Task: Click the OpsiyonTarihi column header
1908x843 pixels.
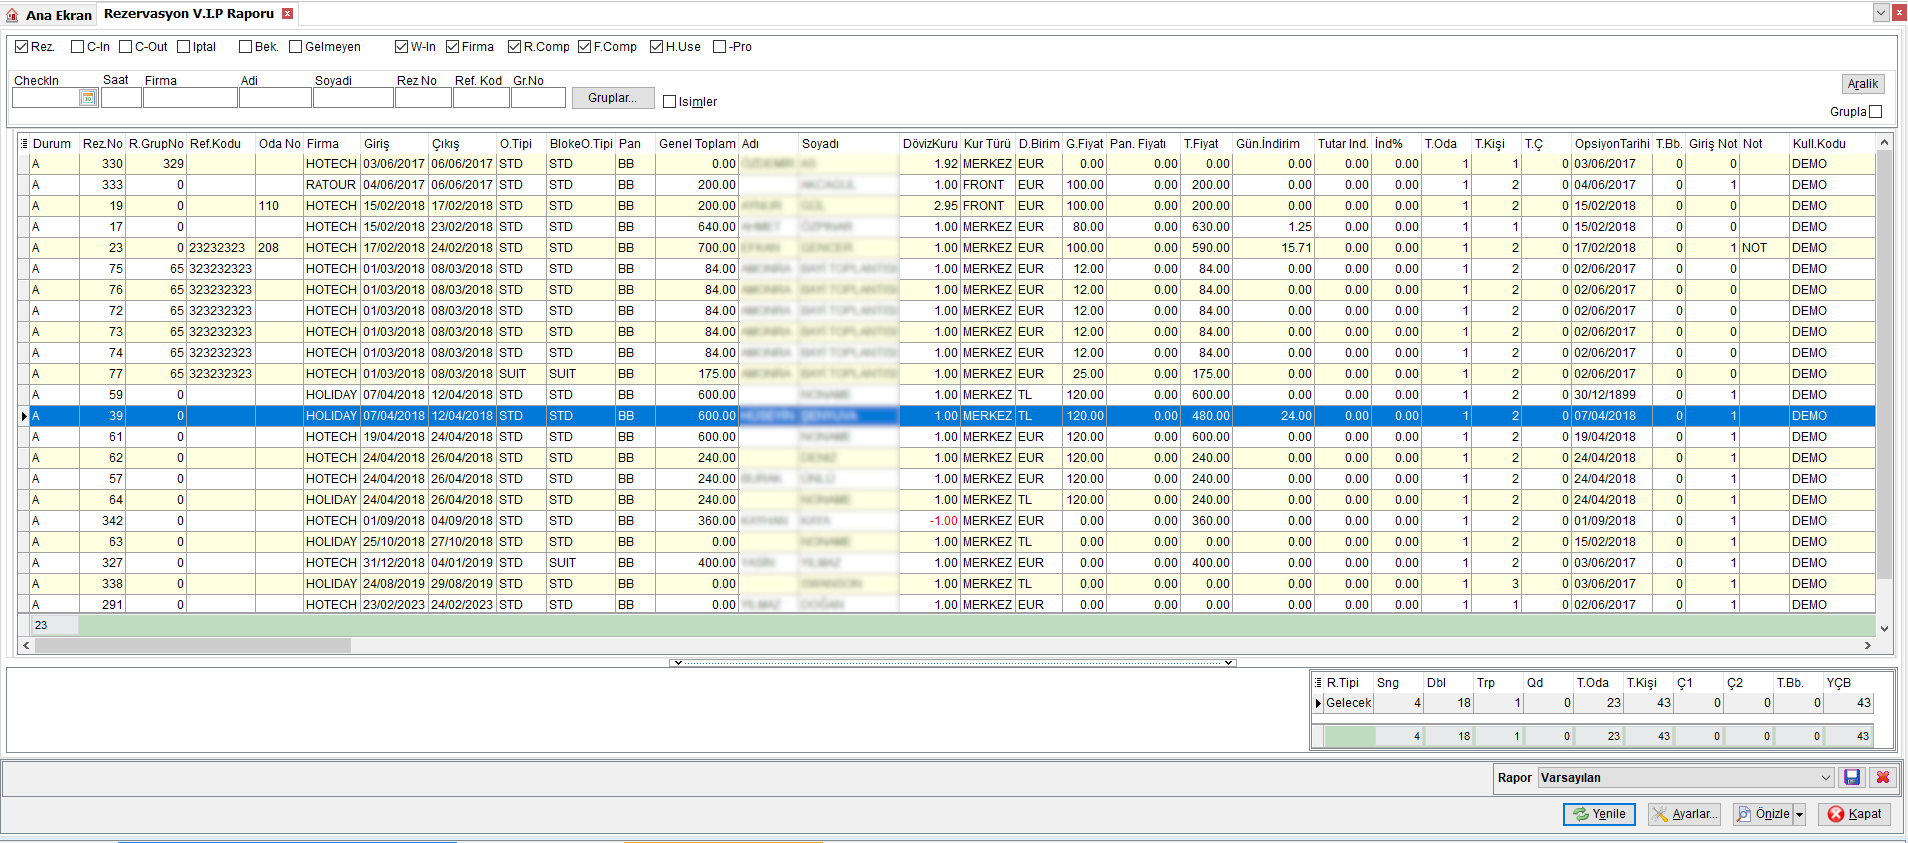Action: [1611, 144]
